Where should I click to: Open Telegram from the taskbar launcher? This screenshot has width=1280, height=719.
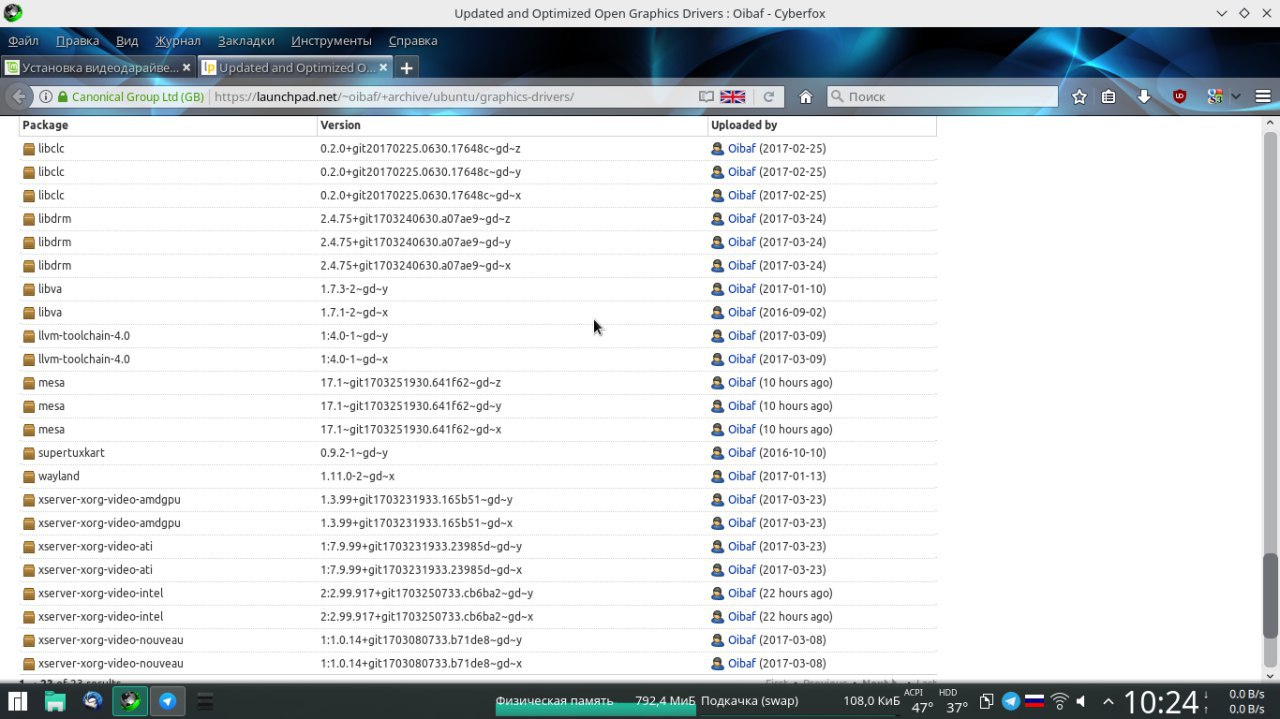point(168,701)
